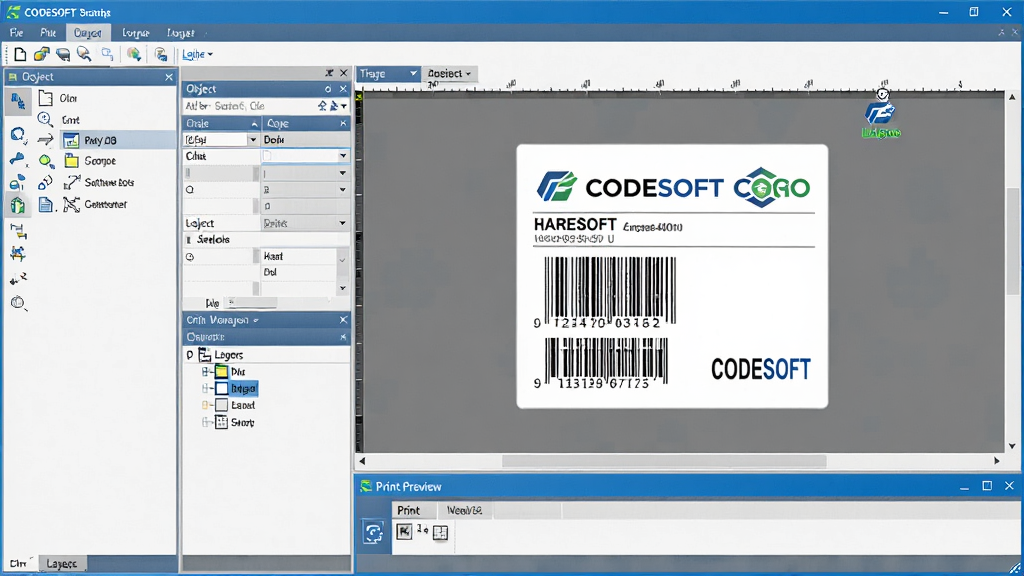Open the highlighted Object menu tab
This screenshot has width=1024, height=576.
pos(88,33)
